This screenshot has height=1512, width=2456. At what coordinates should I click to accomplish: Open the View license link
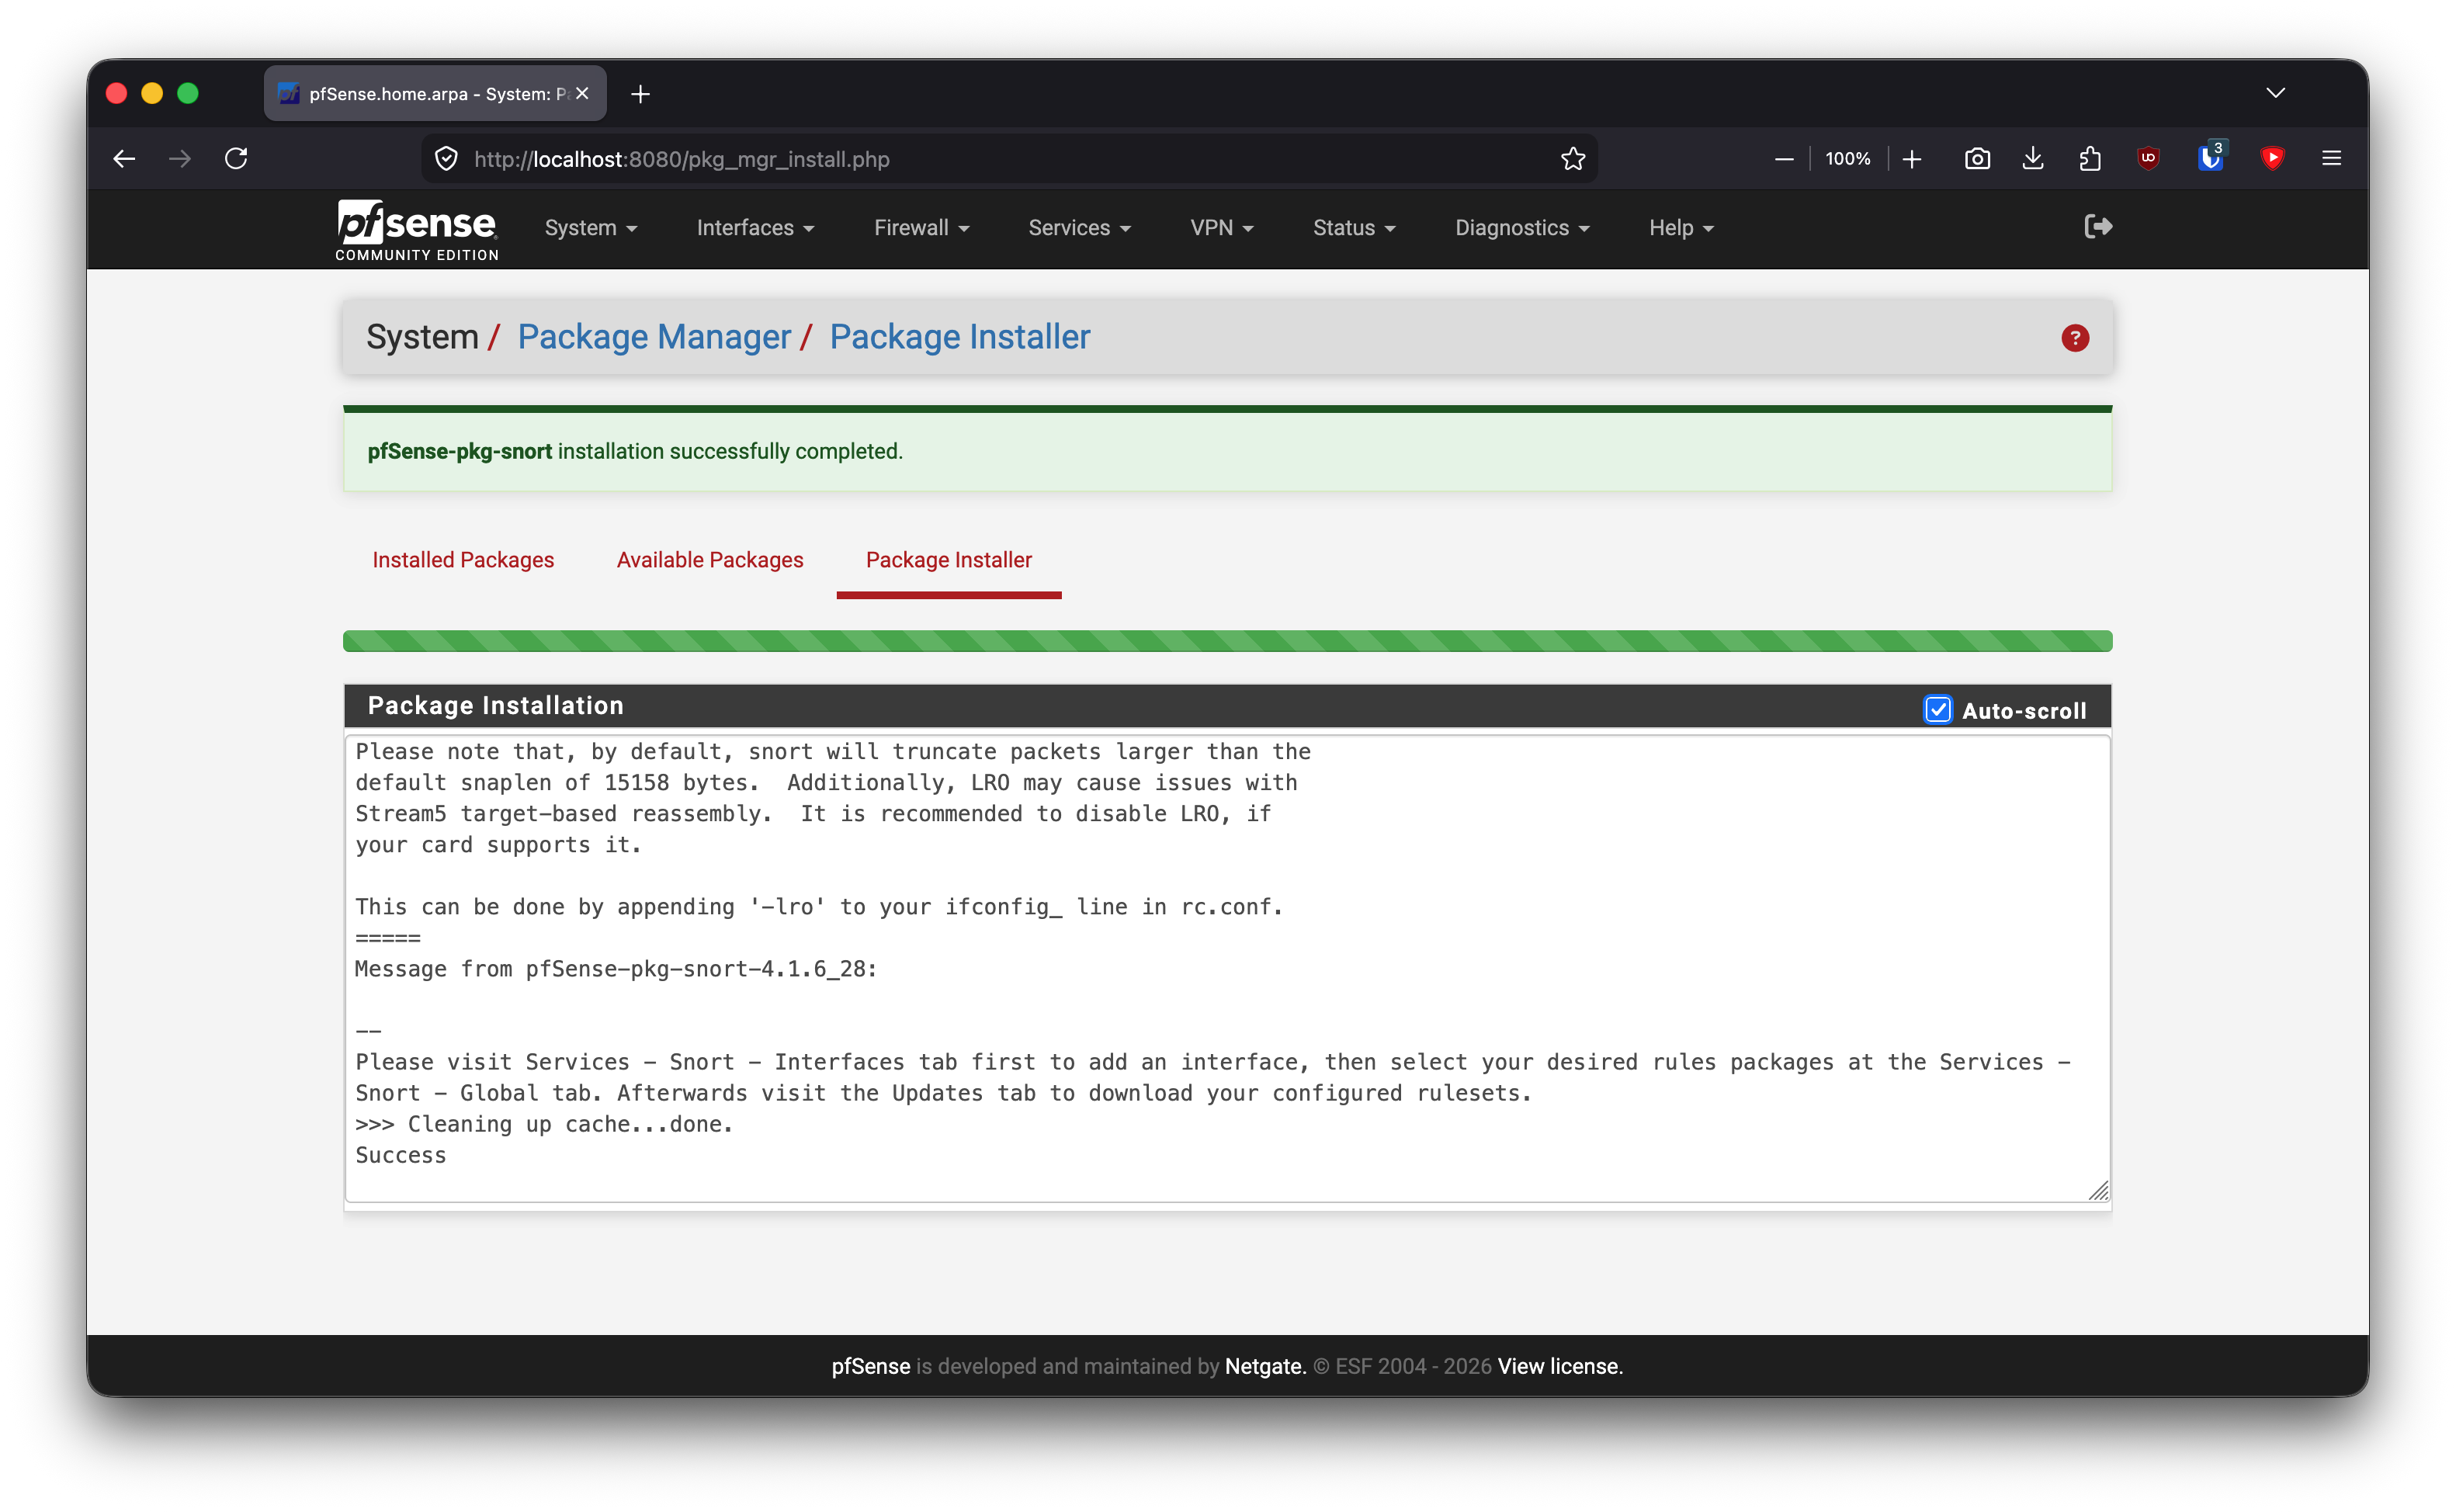1559,1366
